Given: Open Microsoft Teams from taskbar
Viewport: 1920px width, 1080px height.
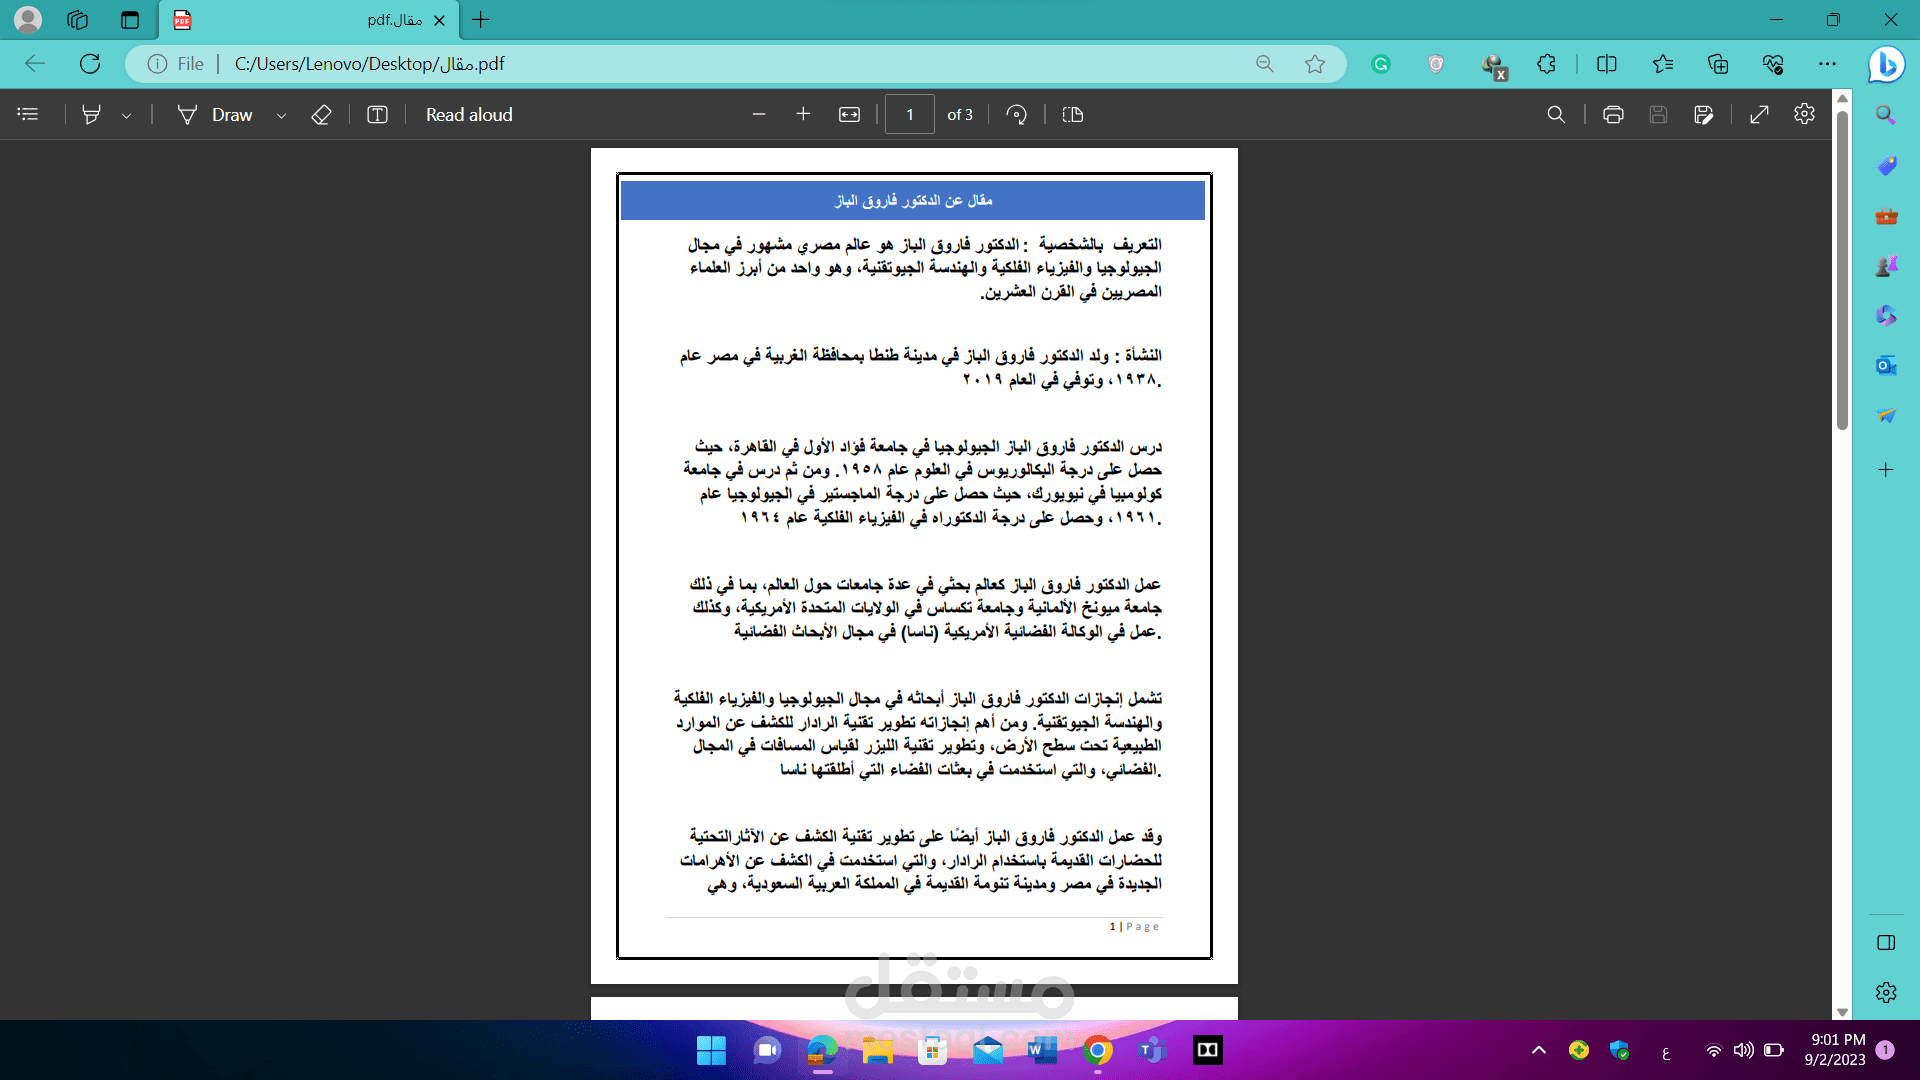Looking at the screenshot, I should pos(1152,1050).
